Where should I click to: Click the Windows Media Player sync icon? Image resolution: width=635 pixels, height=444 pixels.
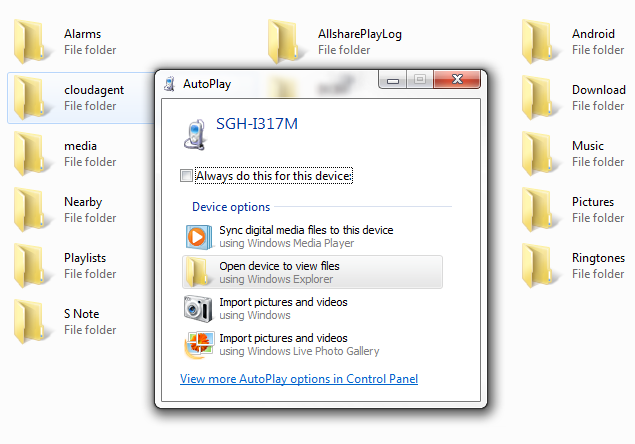coord(198,237)
